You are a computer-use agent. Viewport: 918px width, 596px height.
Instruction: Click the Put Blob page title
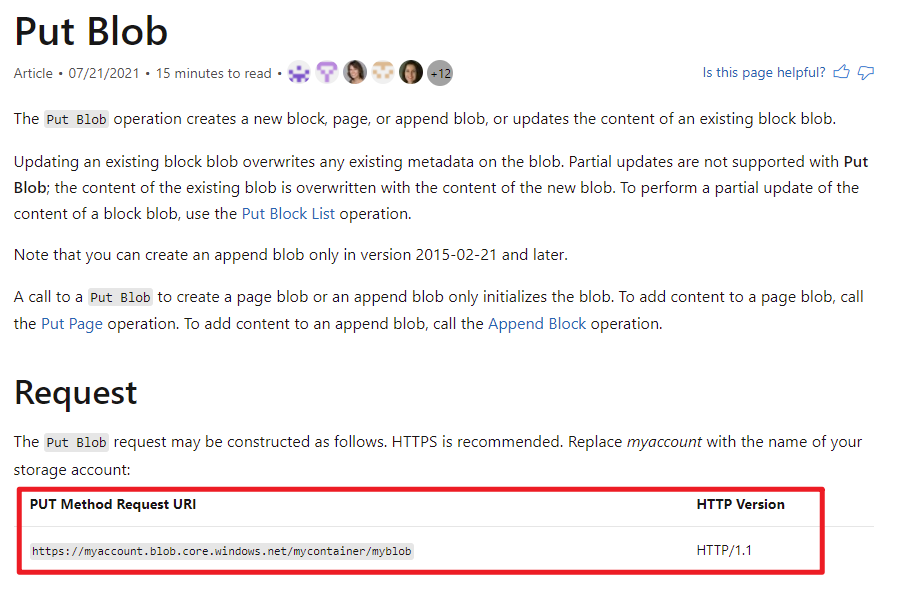point(91,32)
